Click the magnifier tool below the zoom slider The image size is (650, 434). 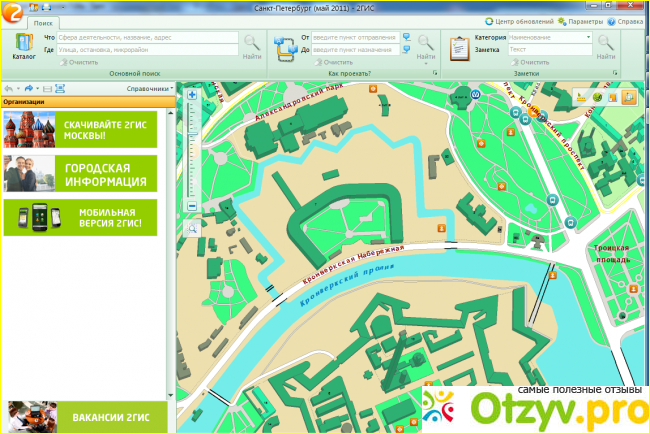coord(192,228)
